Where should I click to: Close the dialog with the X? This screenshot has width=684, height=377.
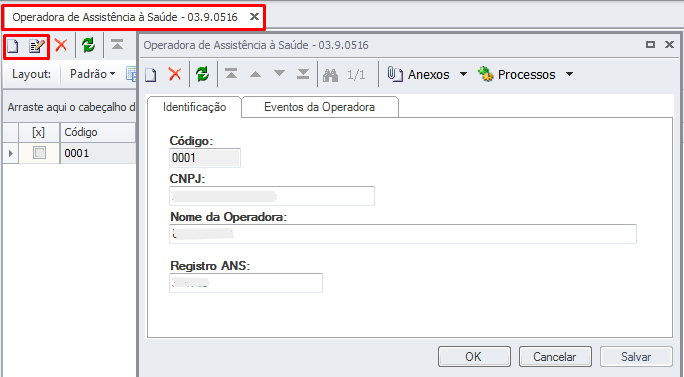click(x=670, y=45)
